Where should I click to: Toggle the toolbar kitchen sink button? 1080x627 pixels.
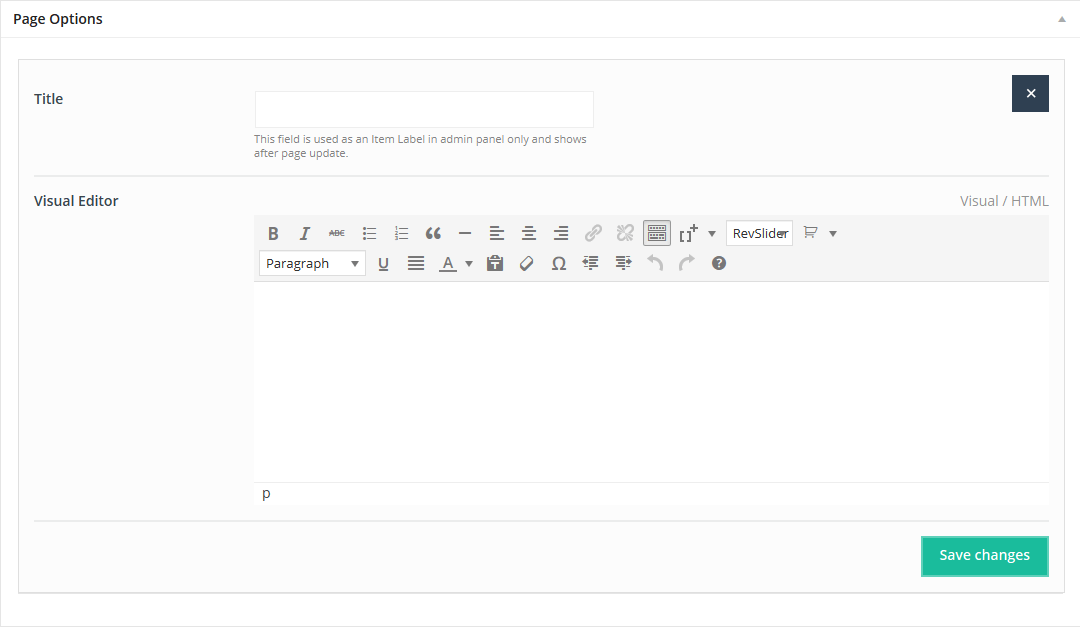(657, 233)
